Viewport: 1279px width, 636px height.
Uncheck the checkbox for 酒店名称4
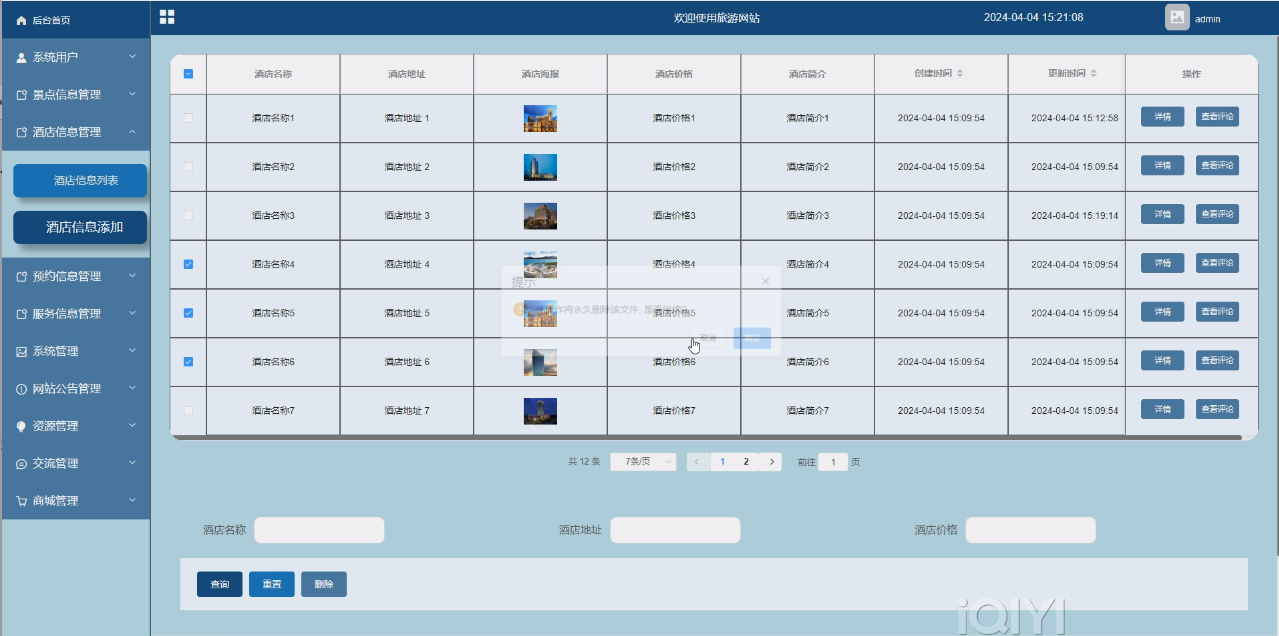[x=188, y=265]
